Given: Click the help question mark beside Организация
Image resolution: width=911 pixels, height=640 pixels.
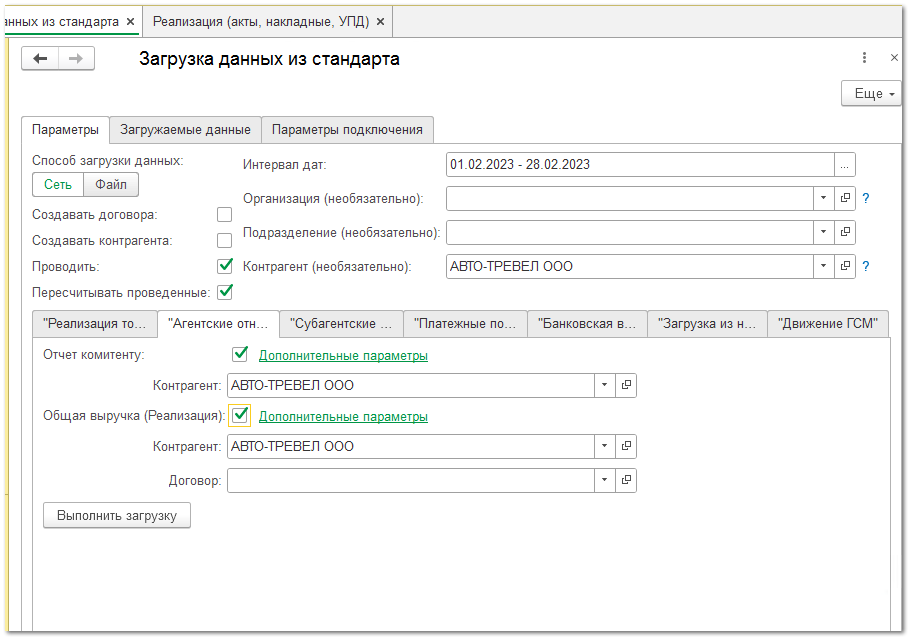Looking at the screenshot, I should coord(866,199).
